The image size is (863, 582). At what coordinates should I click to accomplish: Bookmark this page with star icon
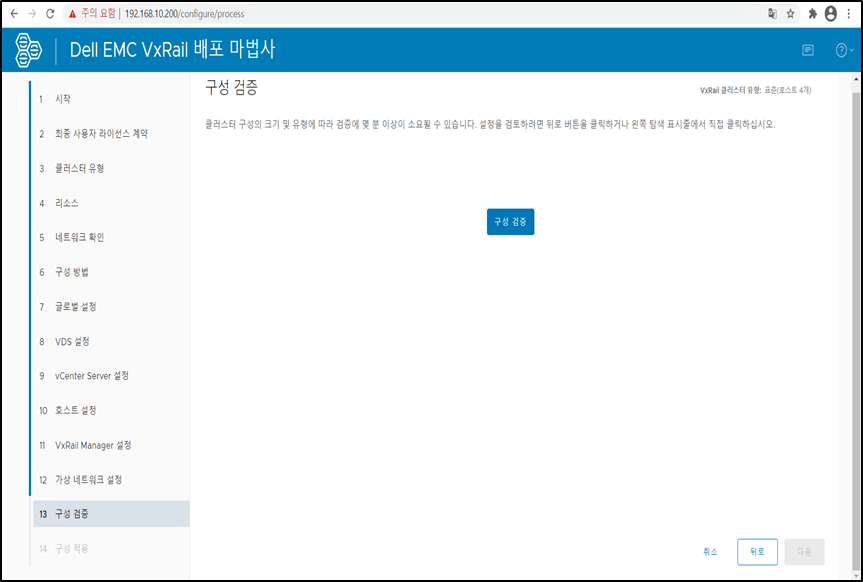coord(790,14)
